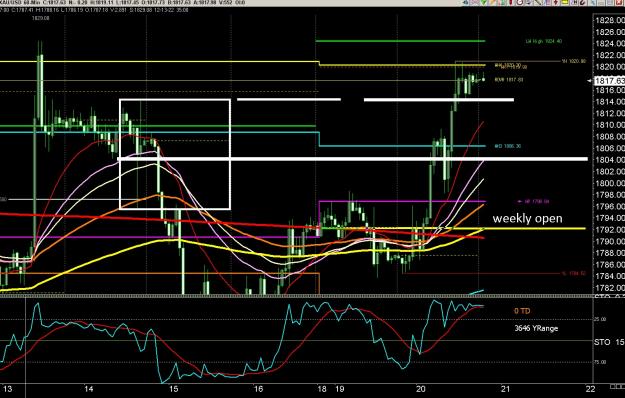Click date label 14 on time axis
Screen dimensions: 625x398
89,389
